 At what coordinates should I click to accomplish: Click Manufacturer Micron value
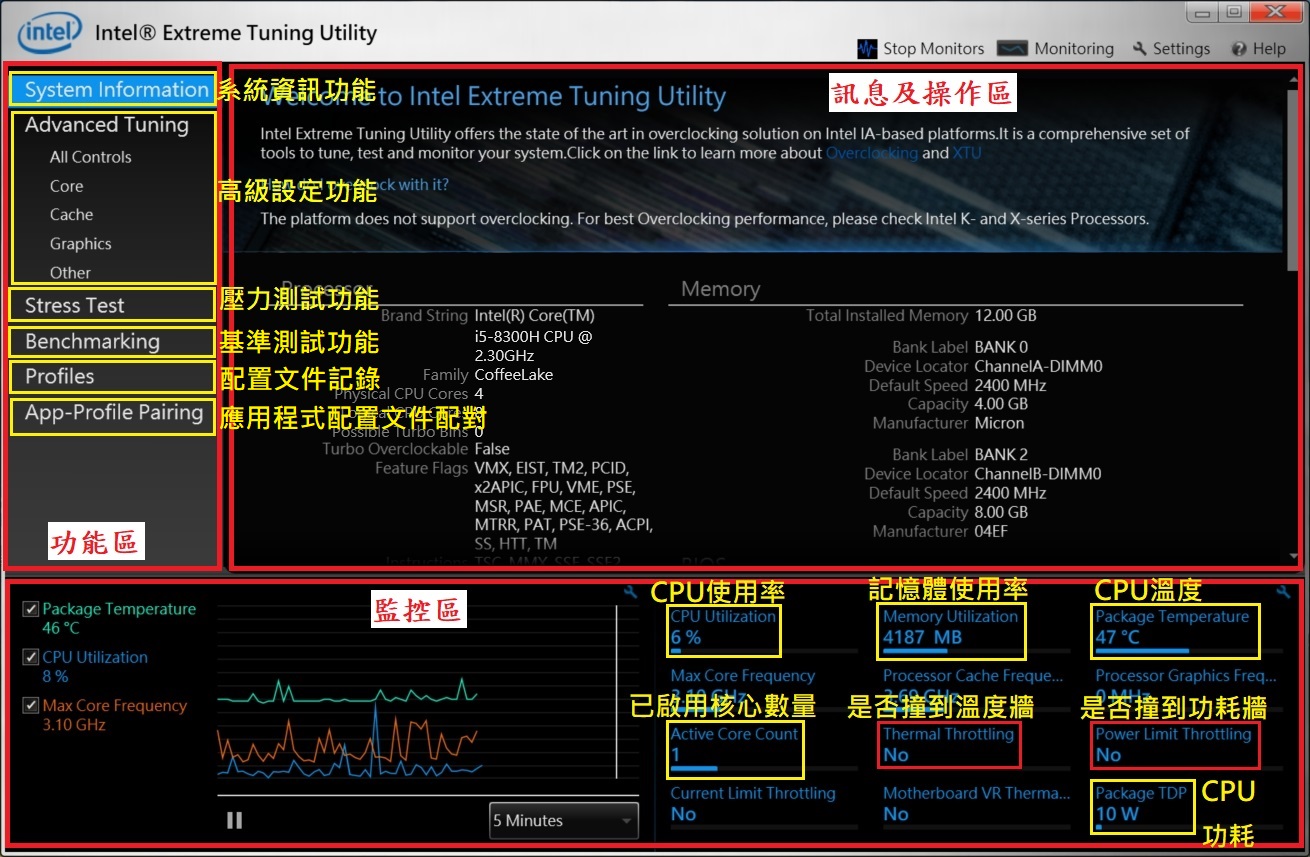999,423
